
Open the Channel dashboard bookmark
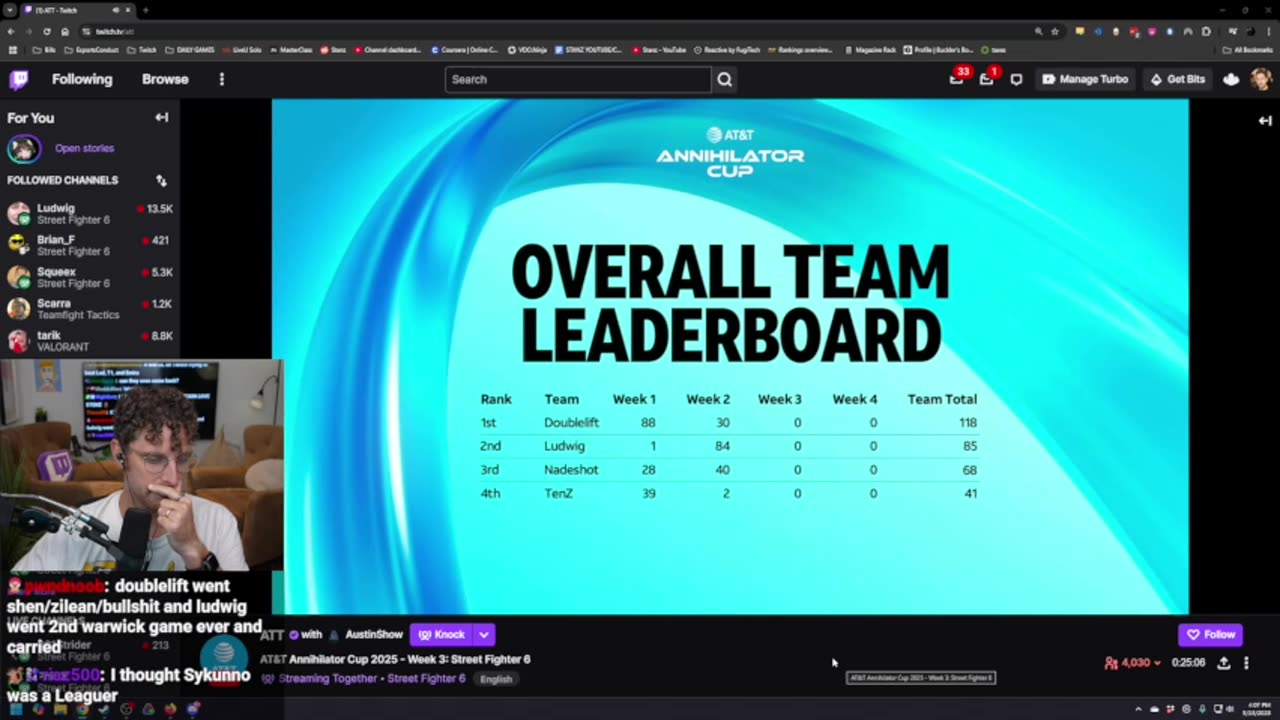click(x=388, y=49)
